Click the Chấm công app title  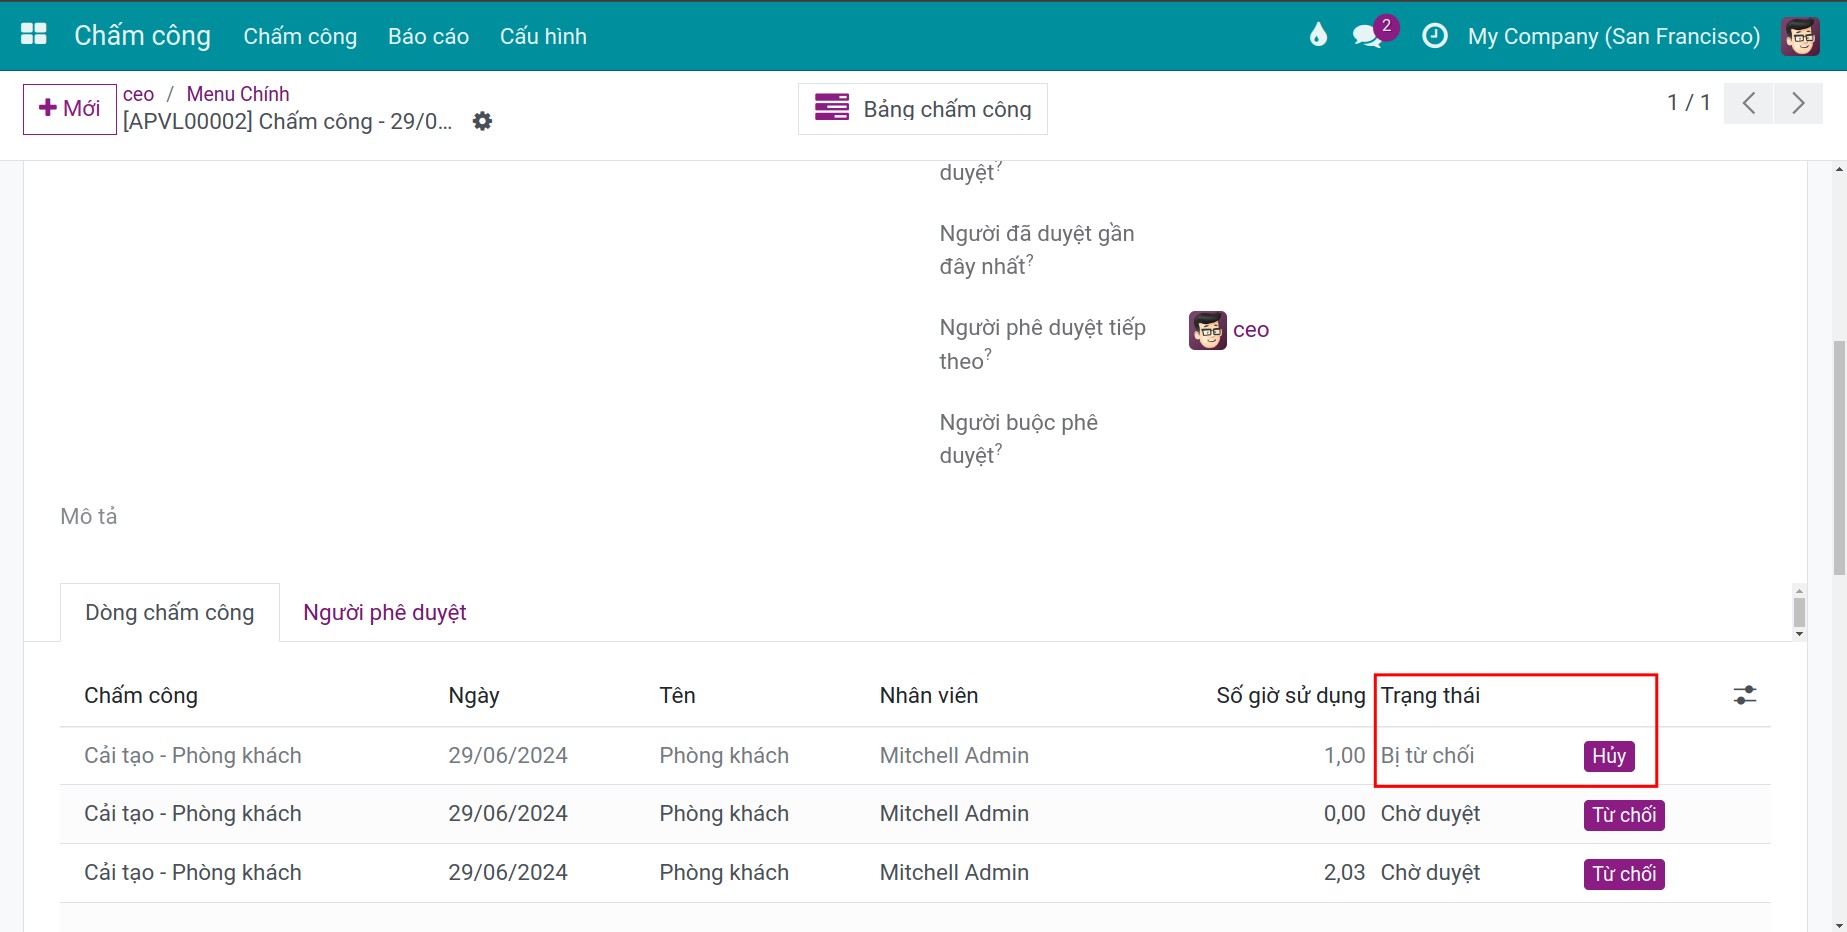pos(142,36)
